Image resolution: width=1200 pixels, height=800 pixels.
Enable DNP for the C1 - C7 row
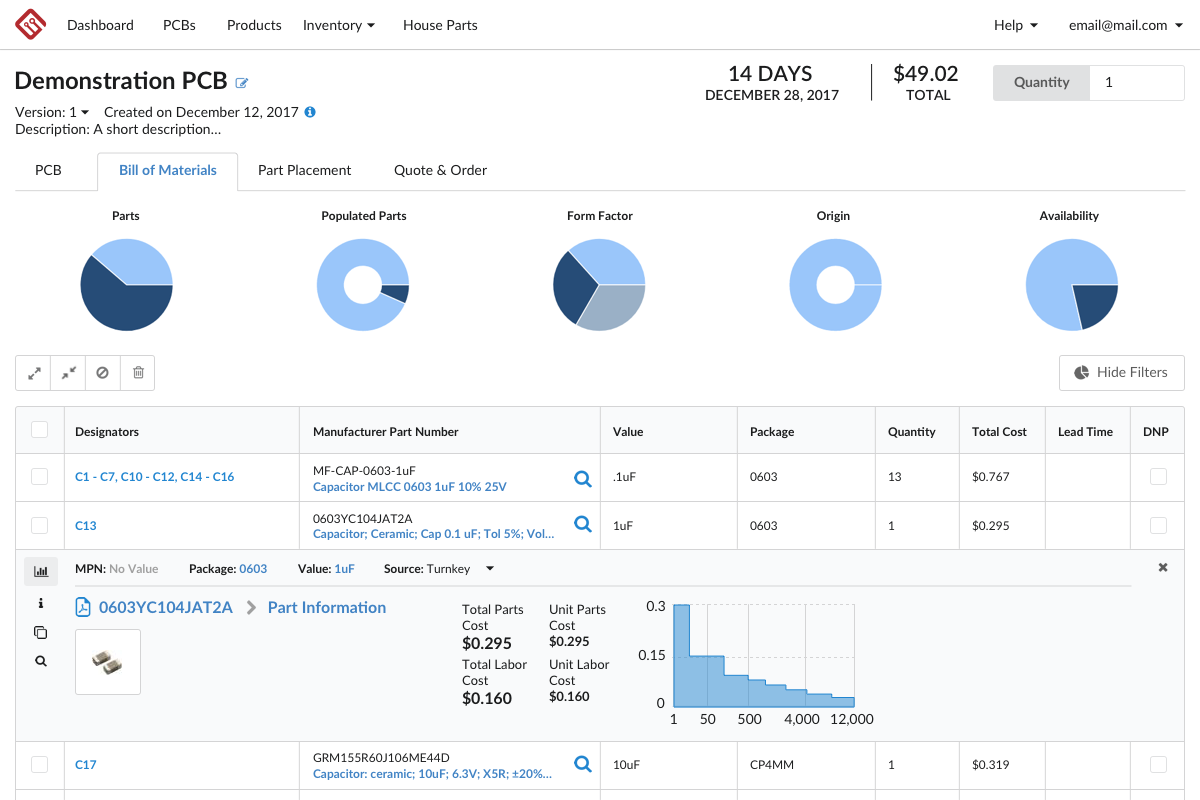pos(1158,477)
